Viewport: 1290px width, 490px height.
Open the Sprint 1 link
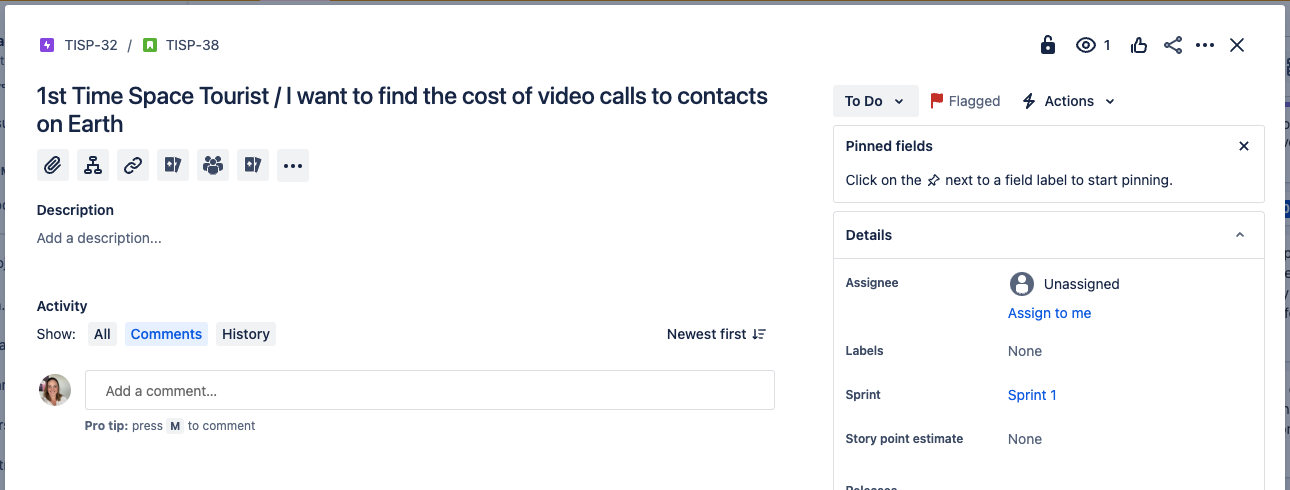click(x=1032, y=395)
